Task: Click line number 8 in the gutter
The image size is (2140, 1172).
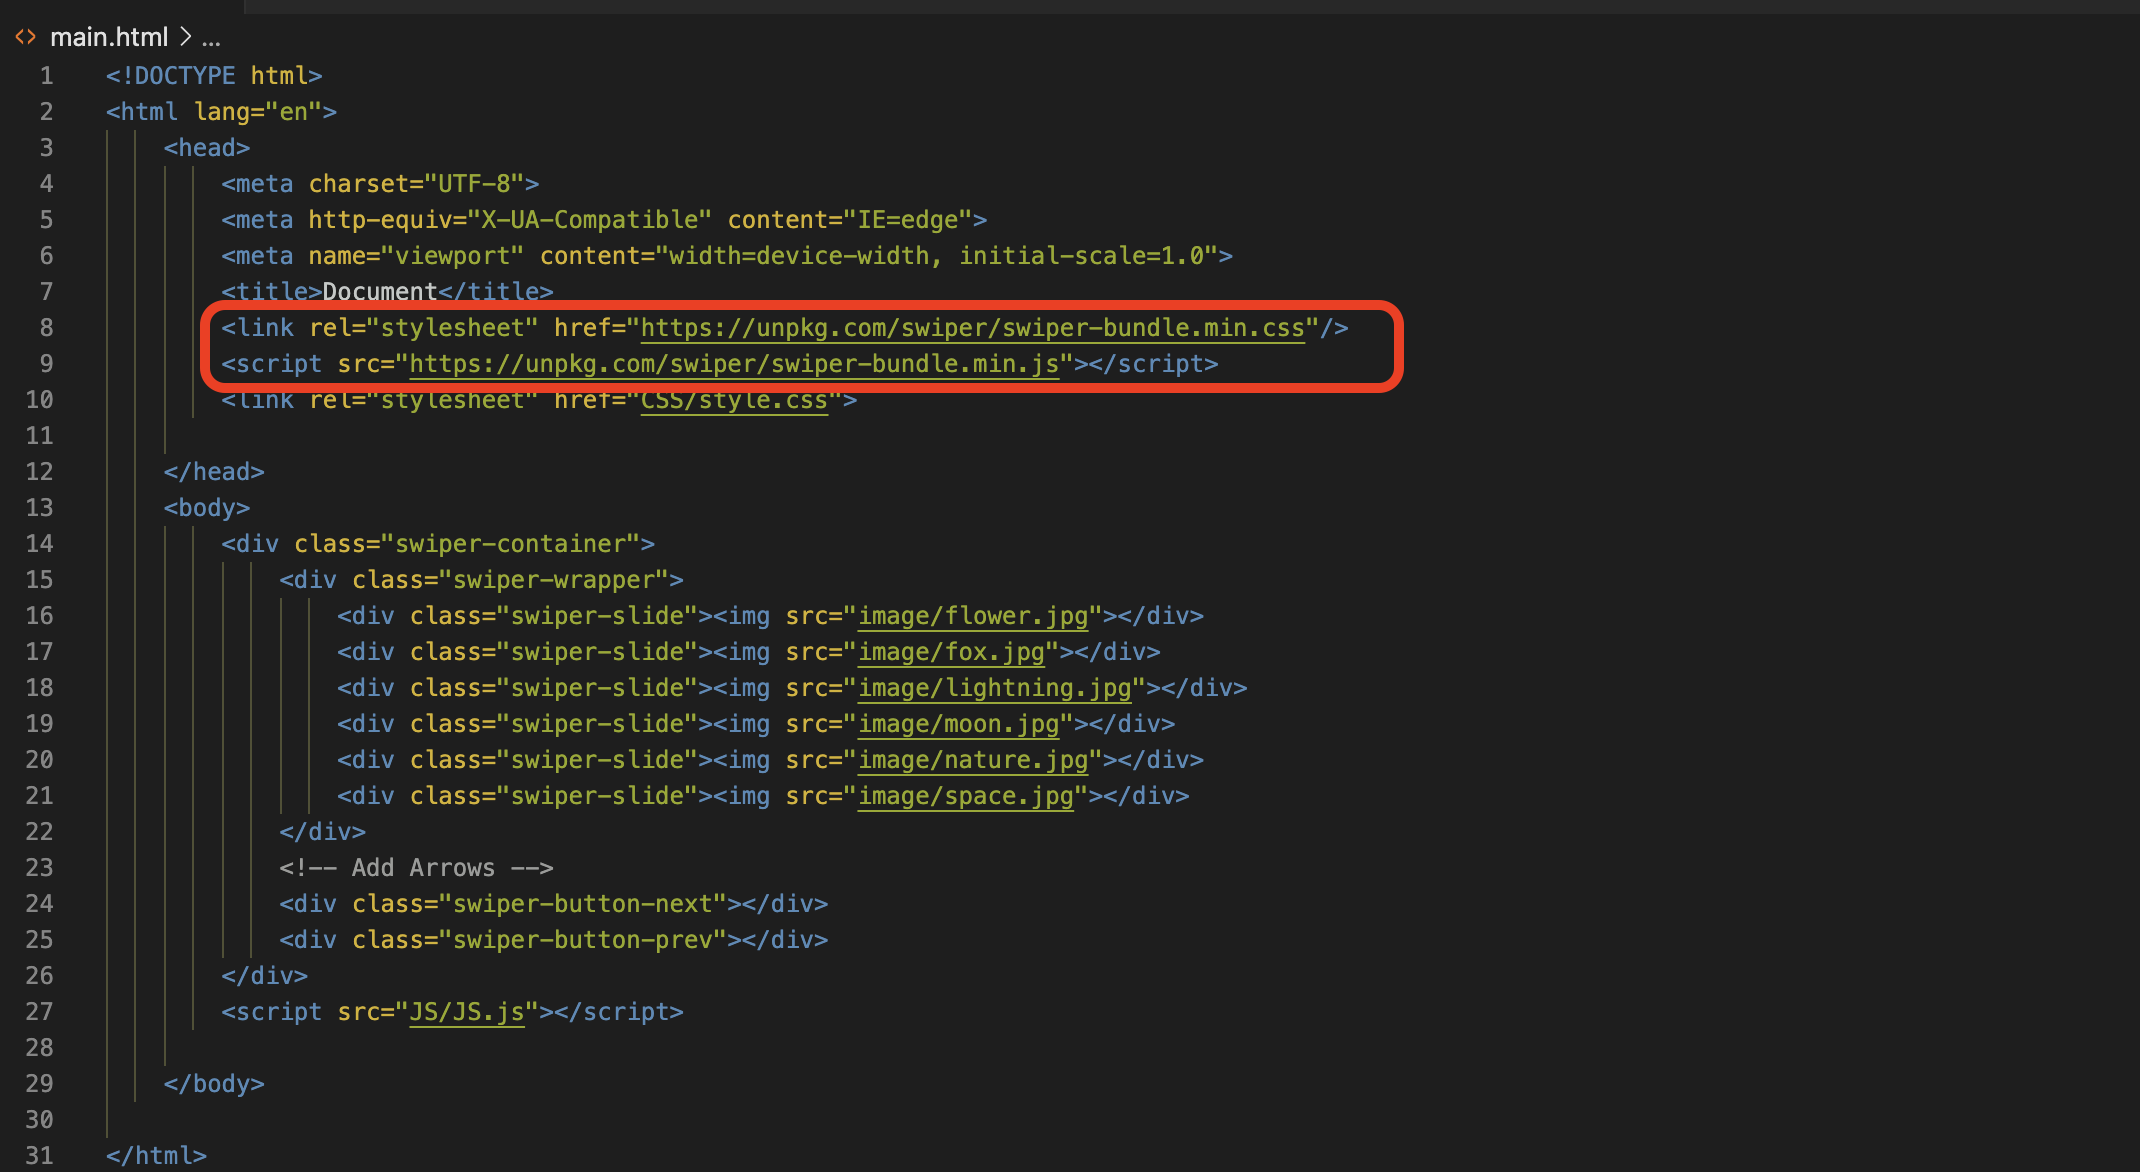Action: (x=46, y=328)
